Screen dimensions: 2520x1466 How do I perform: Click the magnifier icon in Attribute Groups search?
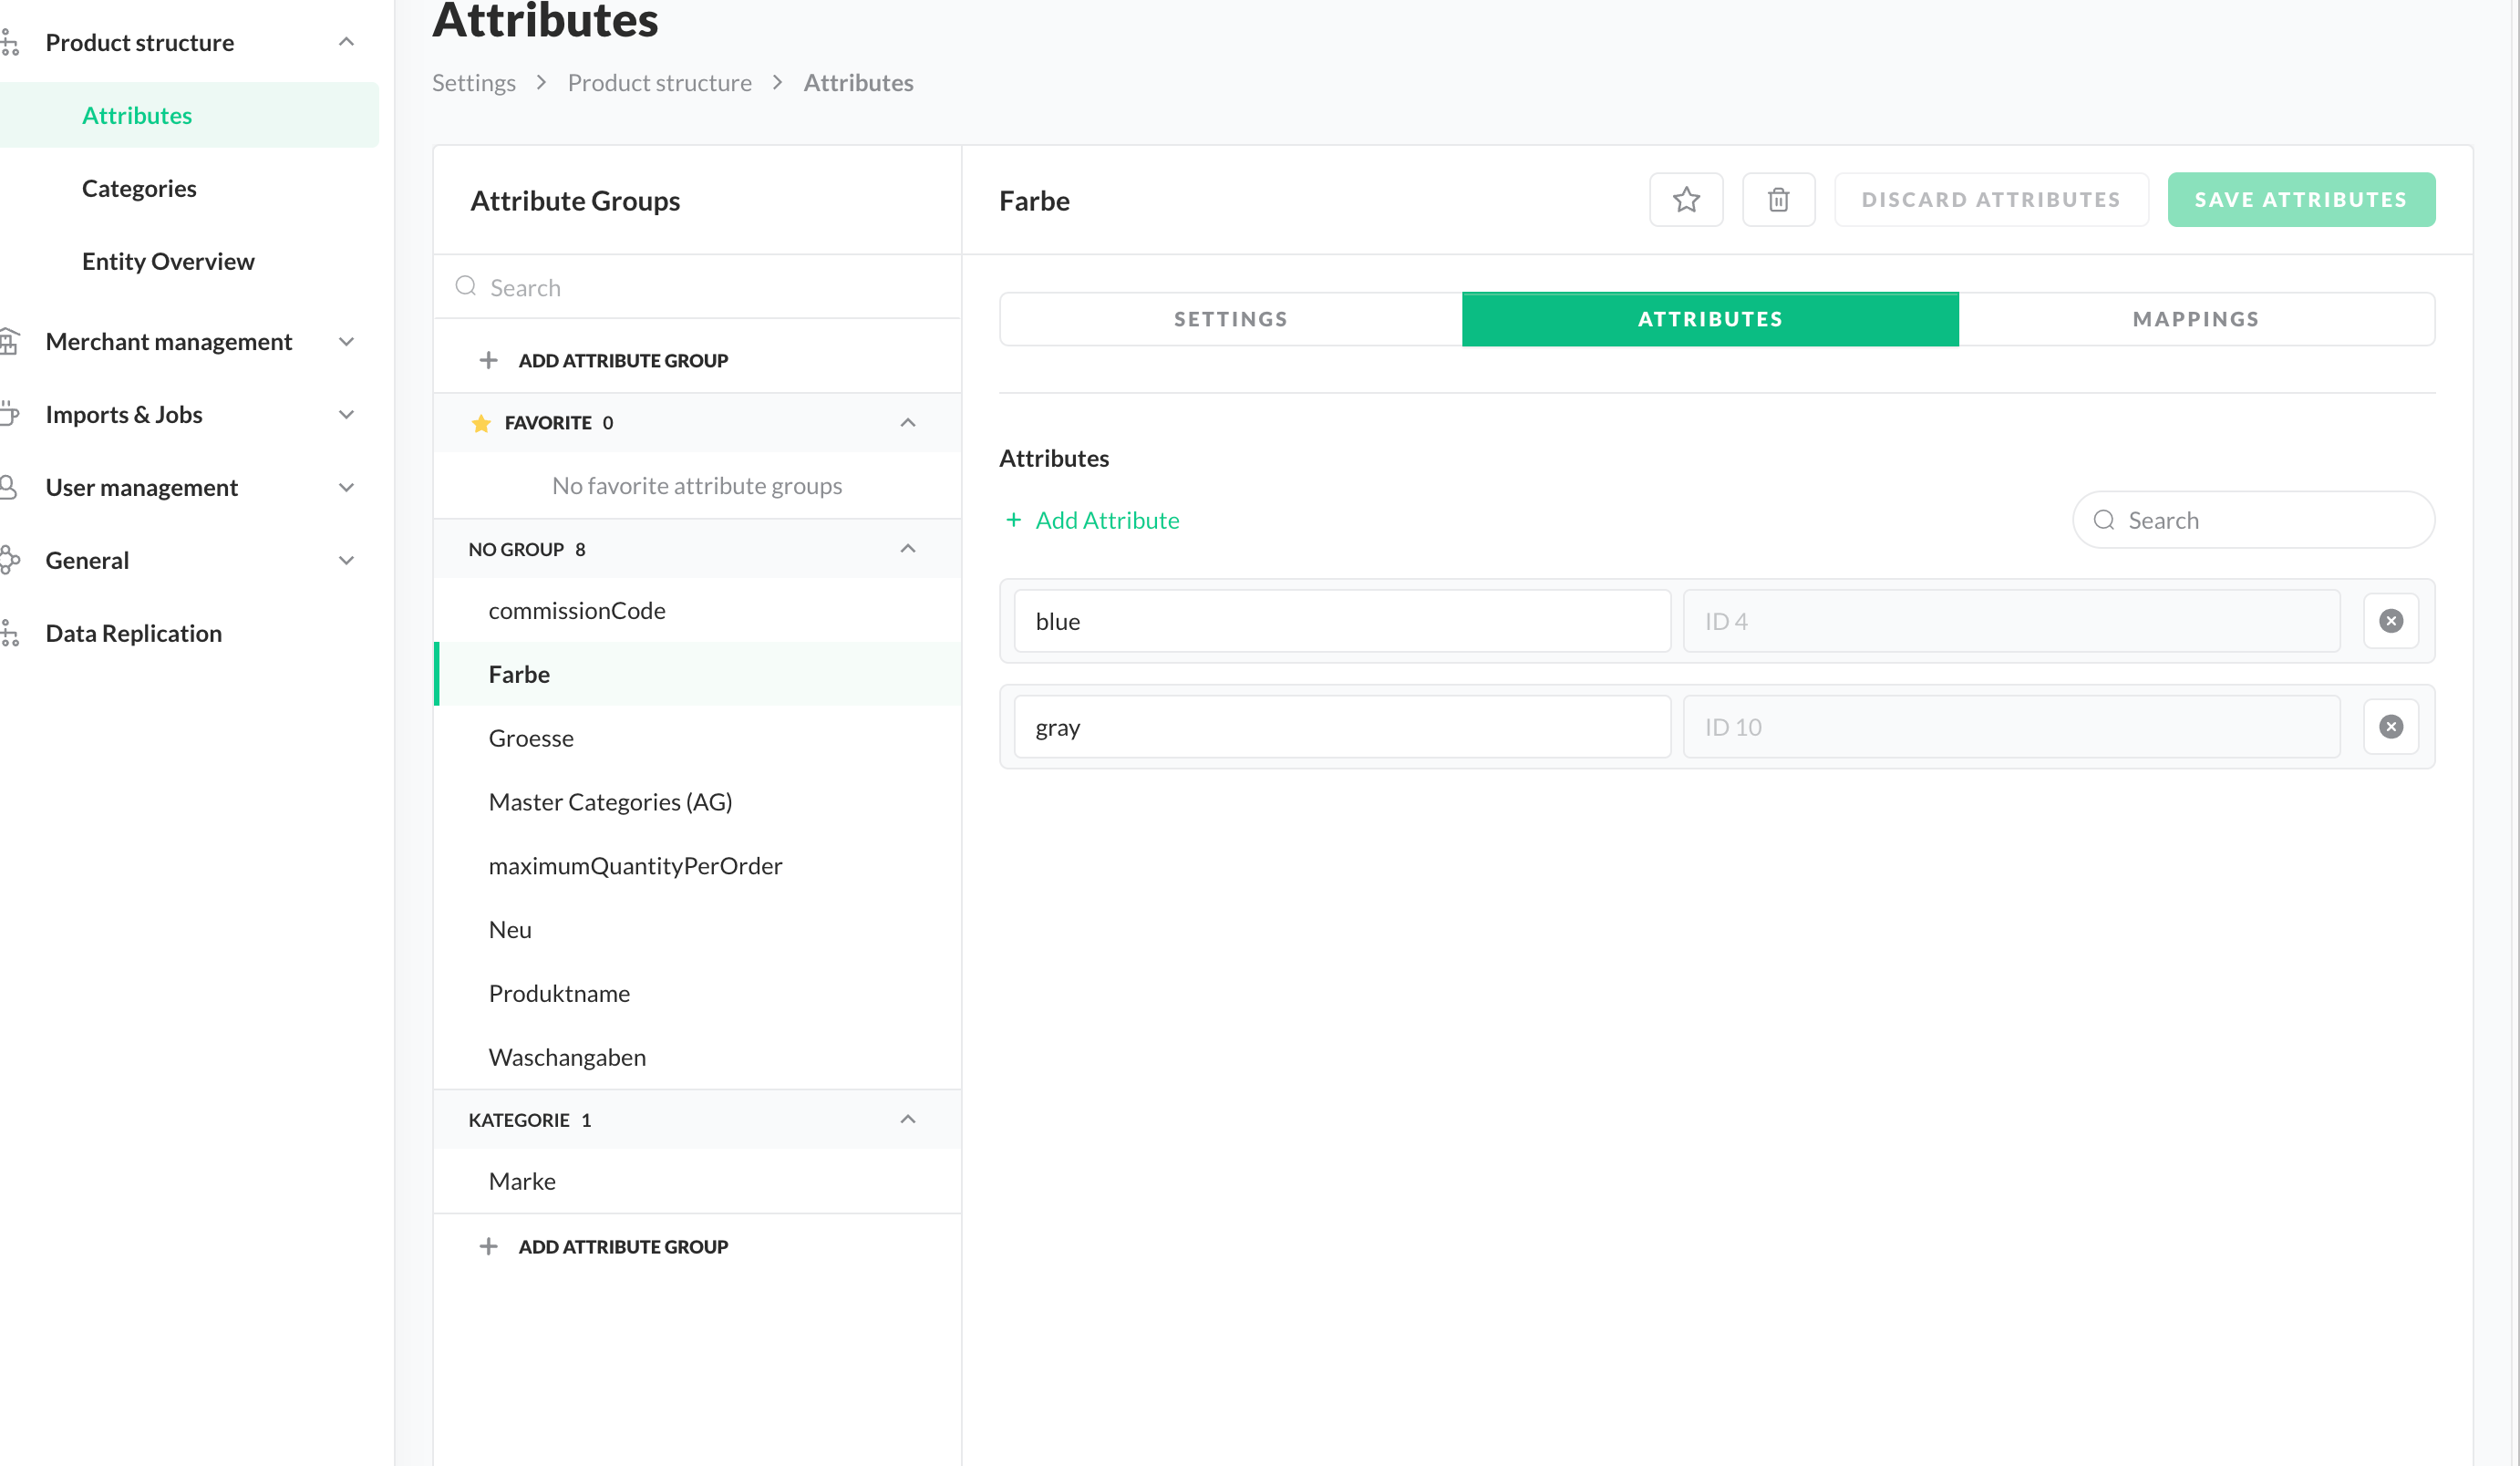pos(466,287)
